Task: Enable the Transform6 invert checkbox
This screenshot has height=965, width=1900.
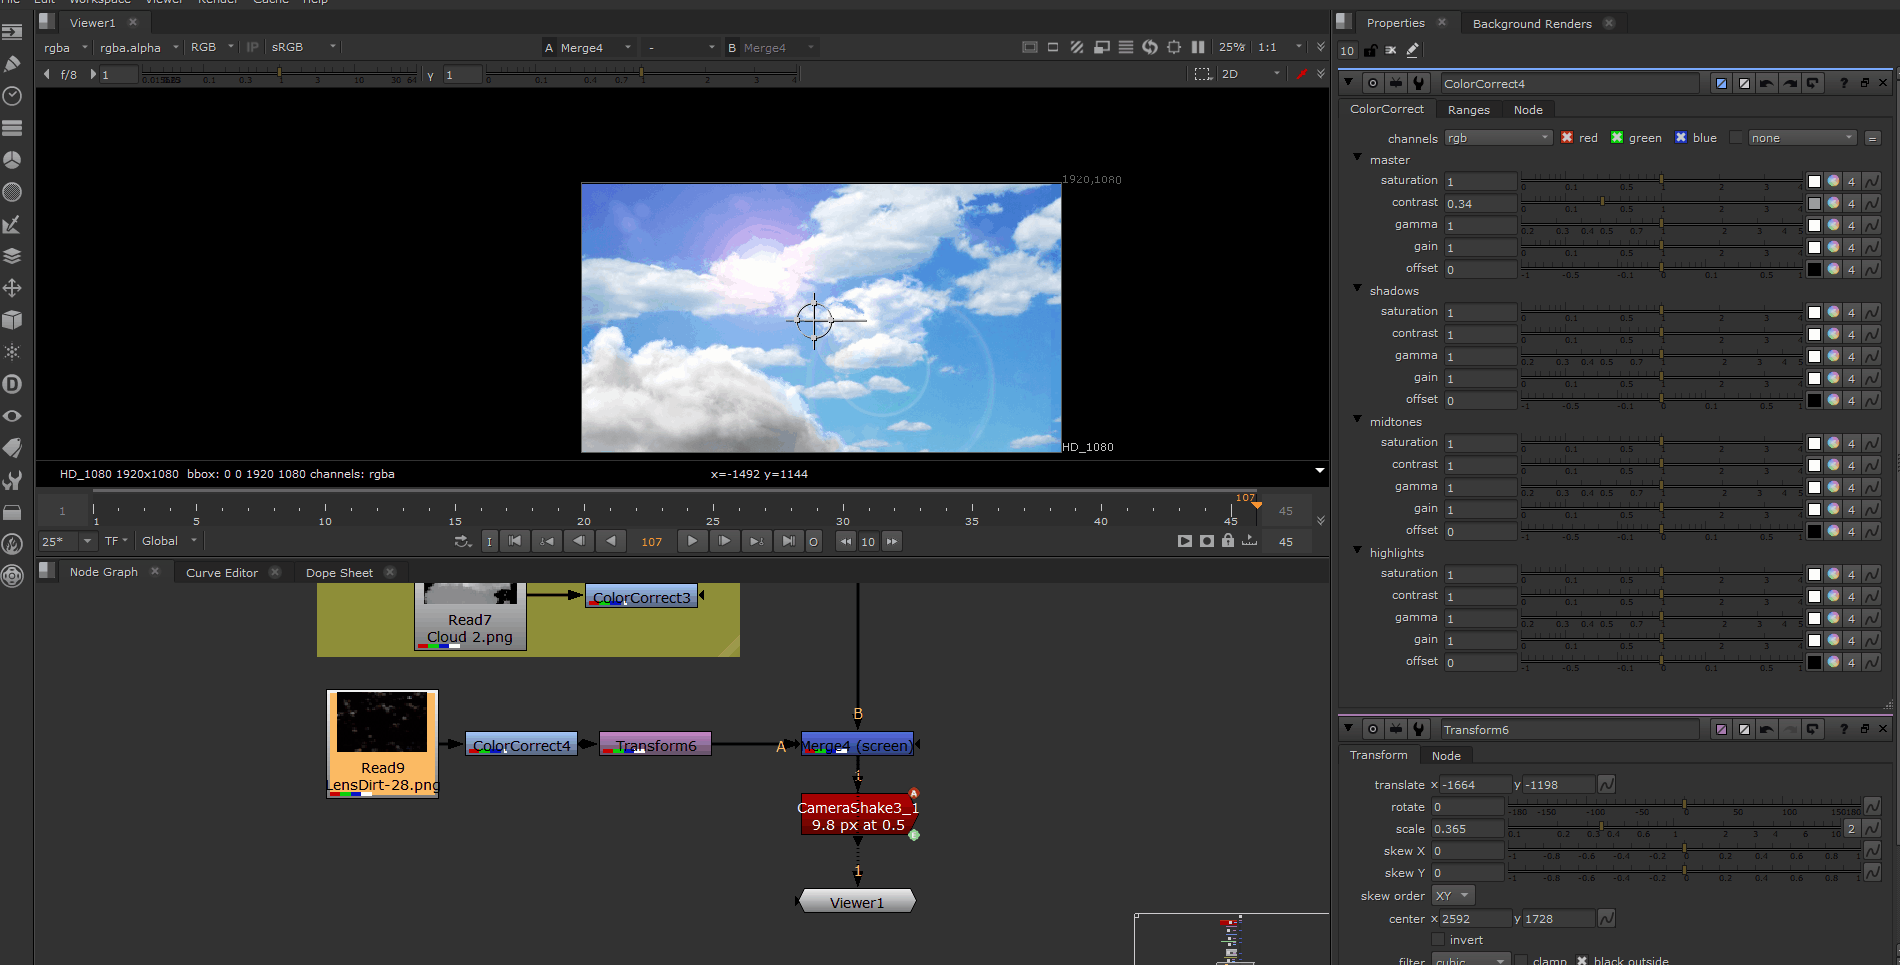Action: (1438, 939)
